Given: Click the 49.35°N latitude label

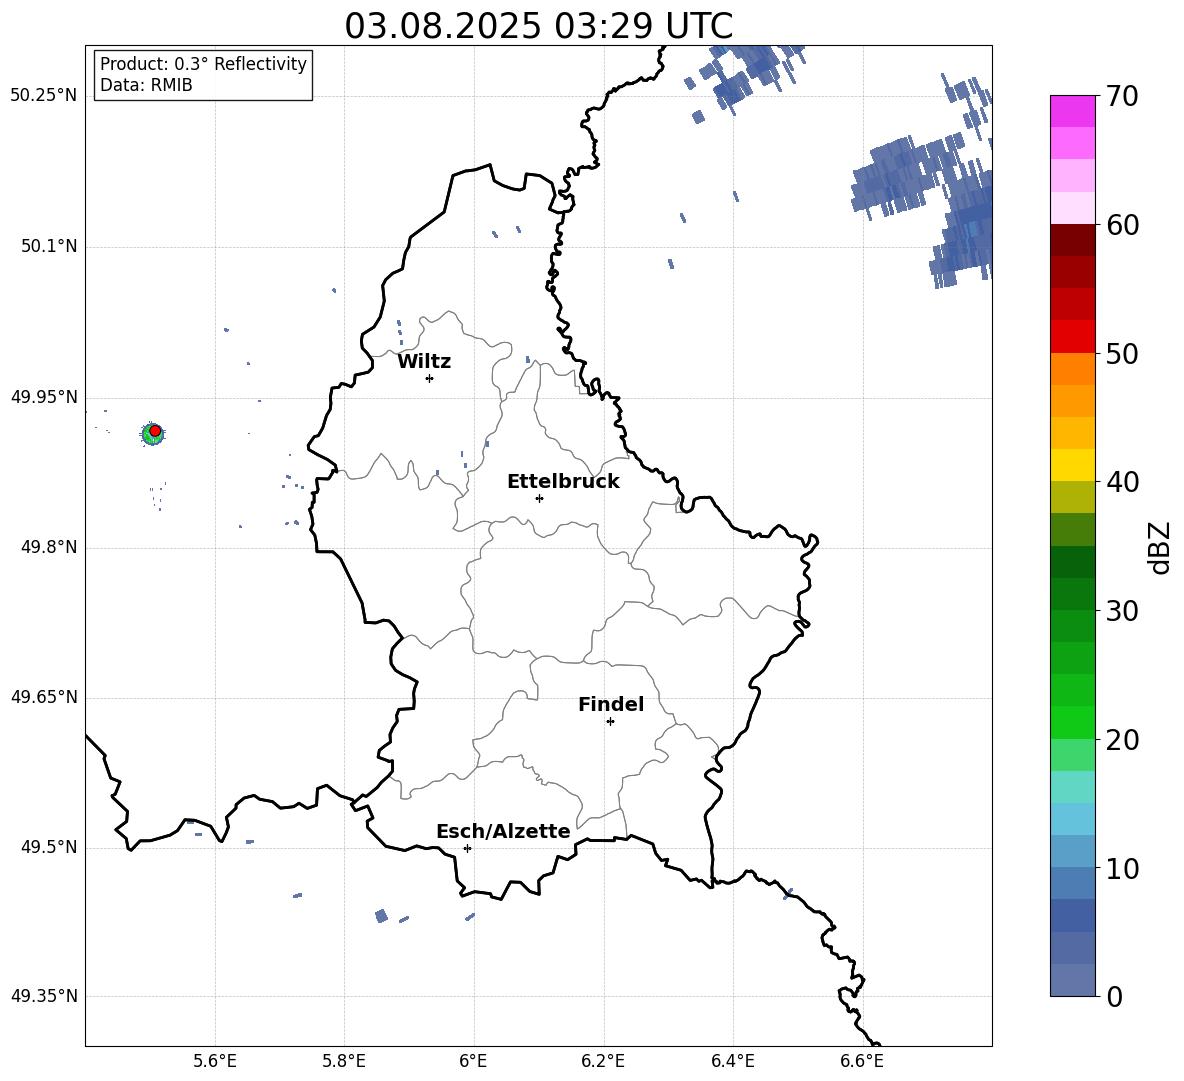Looking at the screenshot, I should point(44,996).
